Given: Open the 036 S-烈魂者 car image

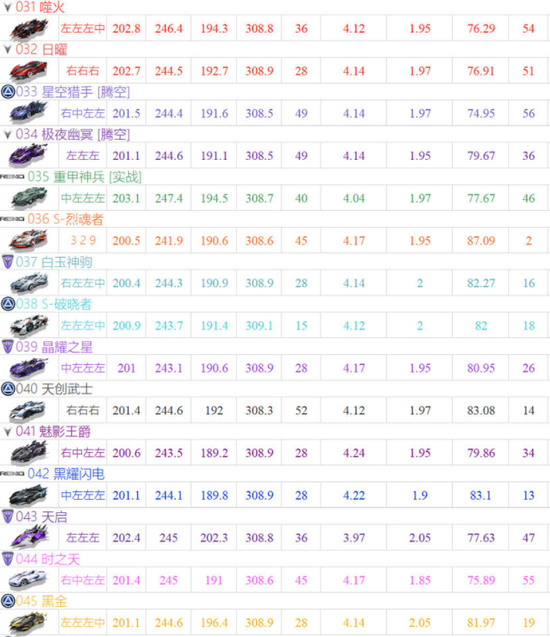Looking at the screenshot, I should [29, 240].
